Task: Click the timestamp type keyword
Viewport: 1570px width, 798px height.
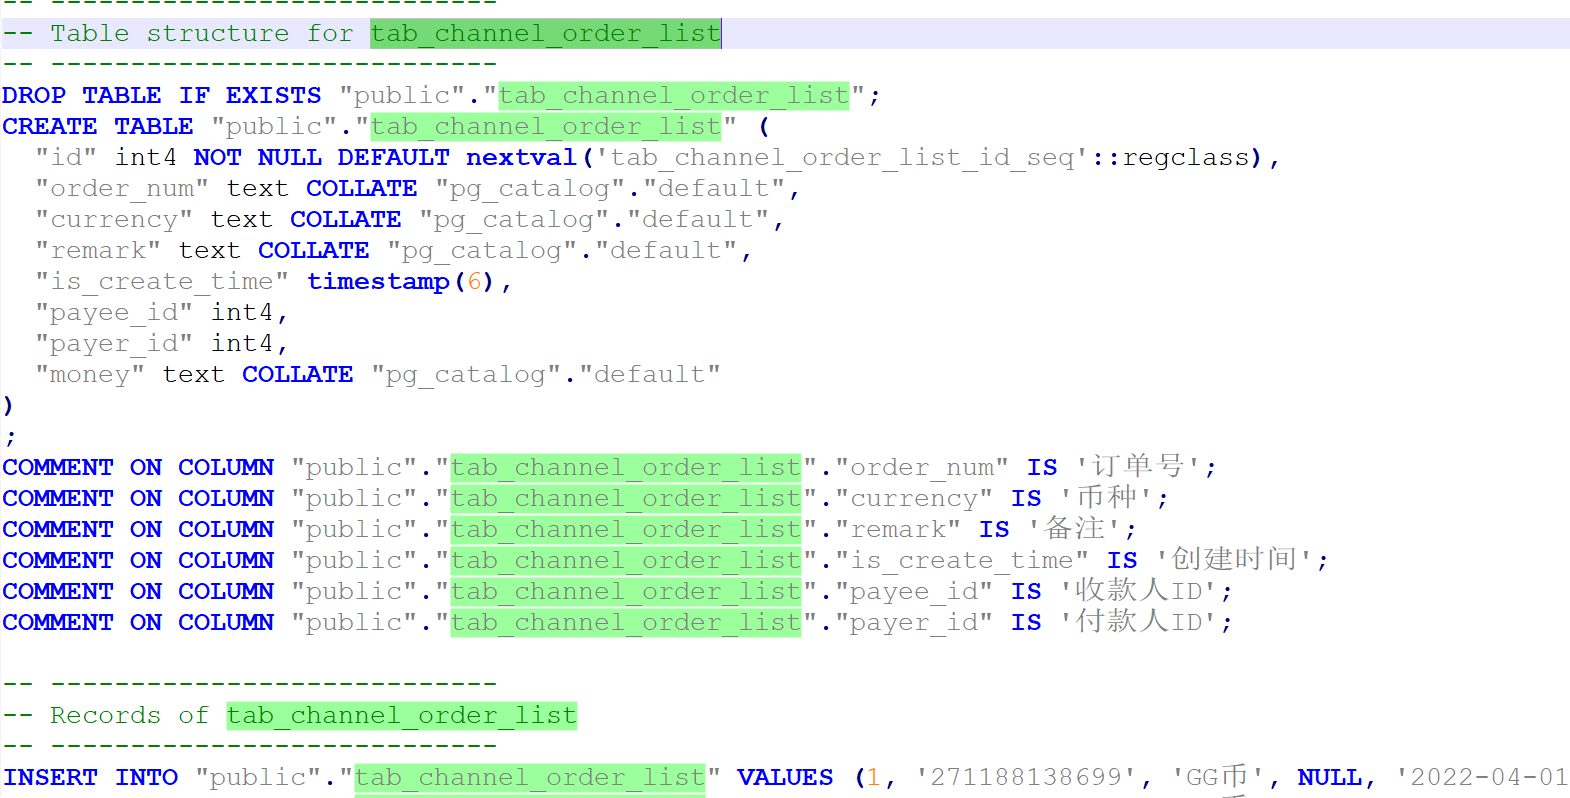Action: click(378, 281)
